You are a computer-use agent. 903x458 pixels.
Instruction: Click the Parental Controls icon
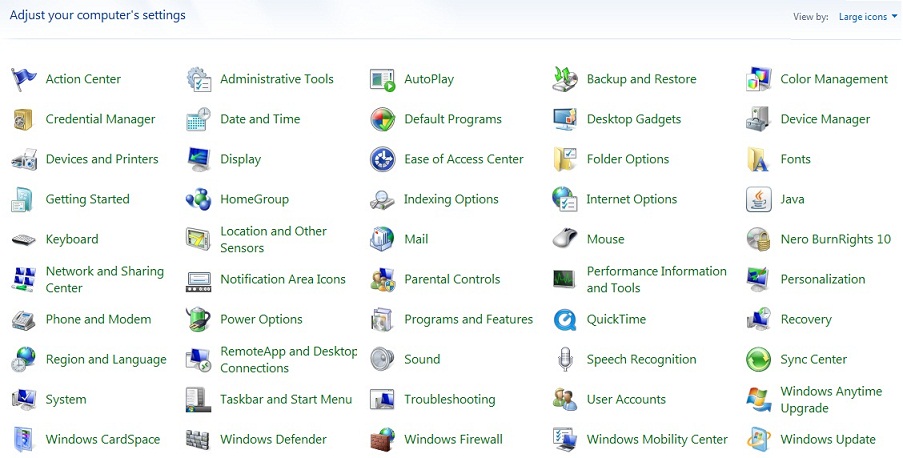click(x=382, y=279)
